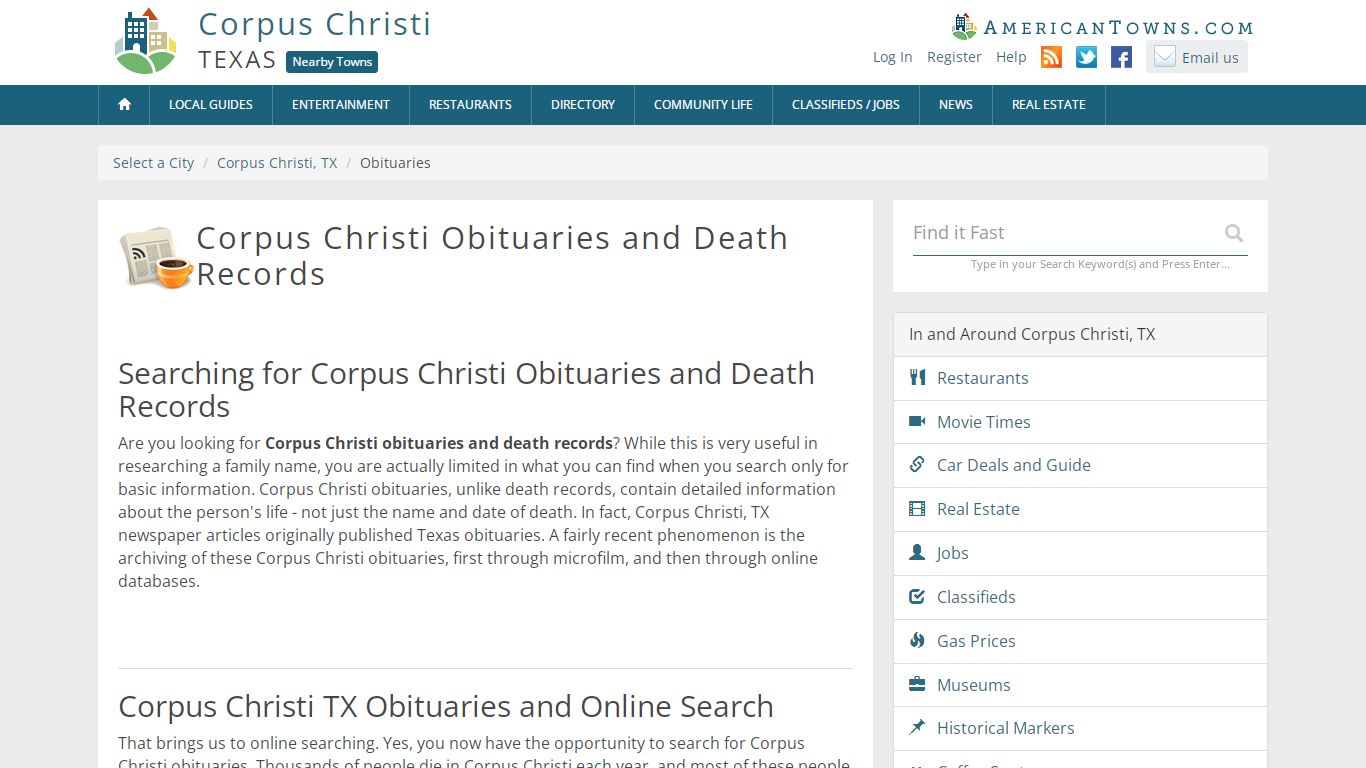The height and width of the screenshot is (768, 1366).
Task: Click the Historical Markers pushpin icon
Action: 917,727
